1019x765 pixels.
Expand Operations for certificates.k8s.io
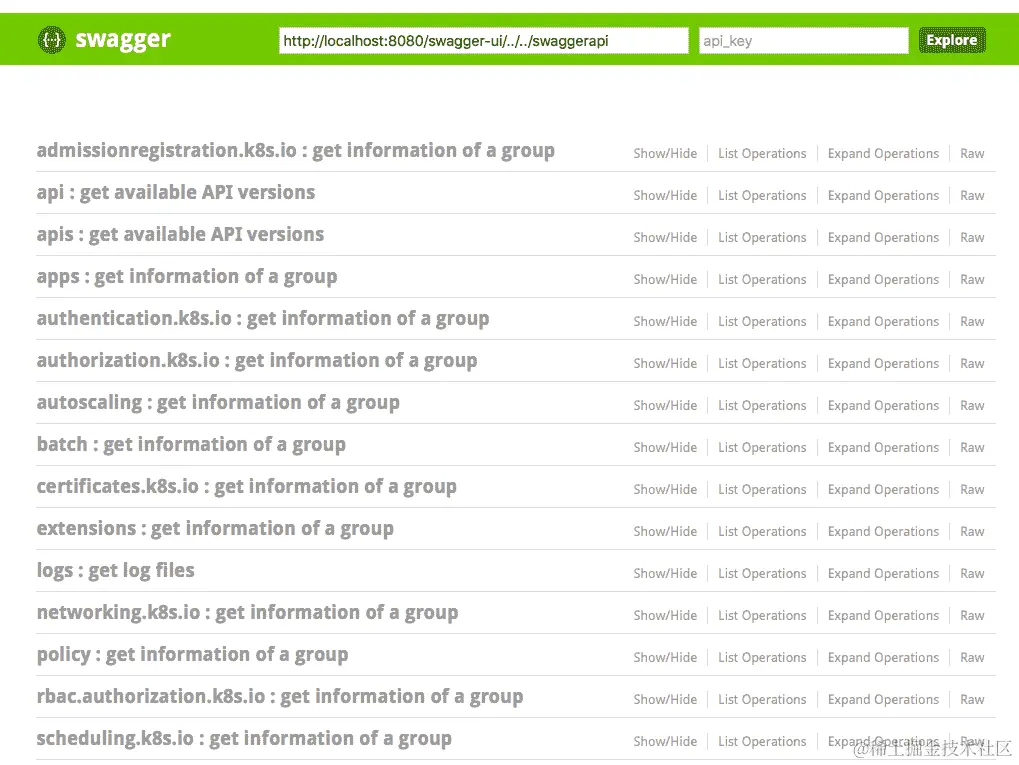(x=883, y=489)
